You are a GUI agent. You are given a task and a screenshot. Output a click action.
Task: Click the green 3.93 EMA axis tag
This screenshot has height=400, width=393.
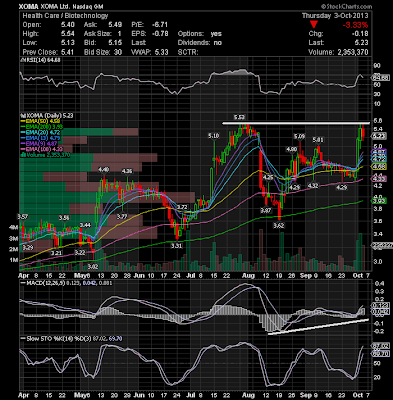click(379, 201)
